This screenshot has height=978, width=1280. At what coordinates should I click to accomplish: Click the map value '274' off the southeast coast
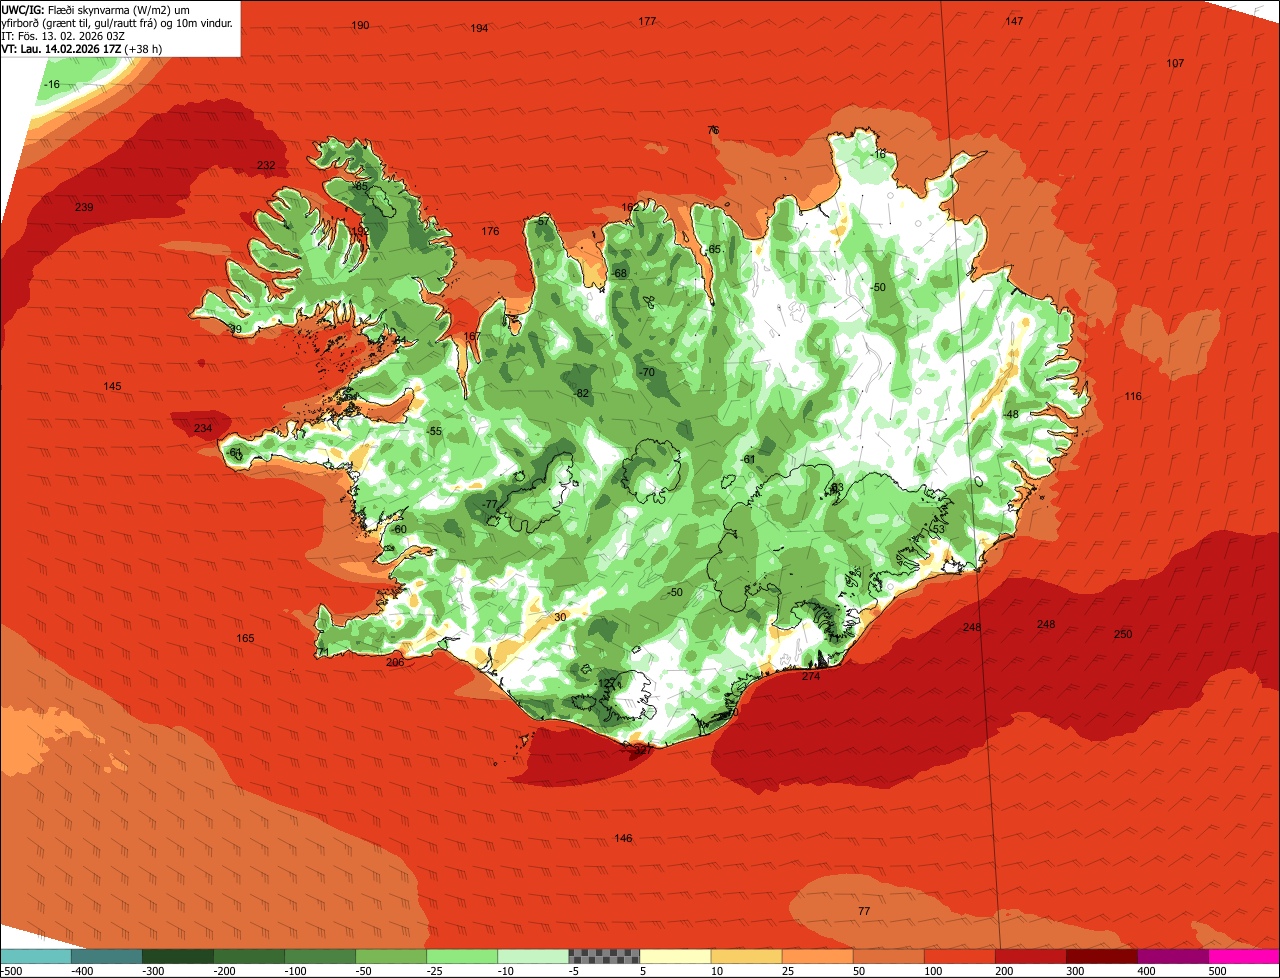pos(811,677)
